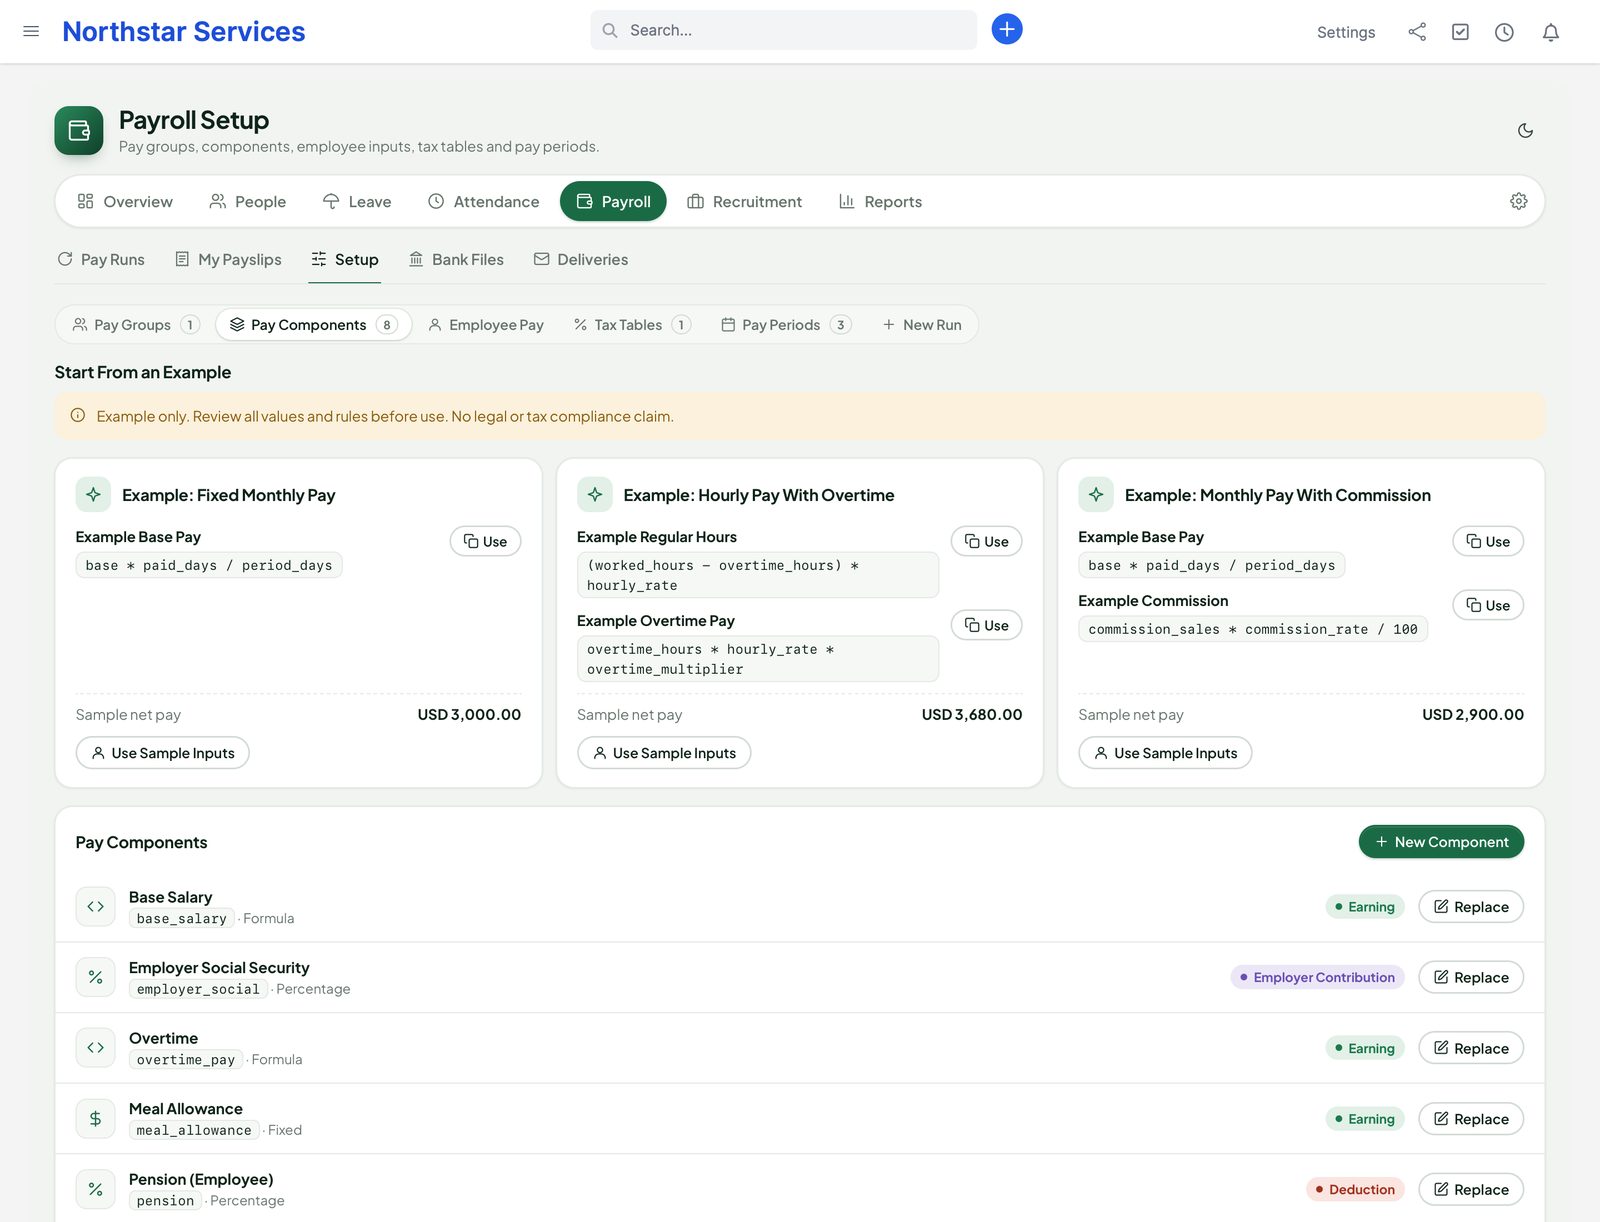Click into the Search field
The height and width of the screenshot is (1222, 1600).
point(783,30)
